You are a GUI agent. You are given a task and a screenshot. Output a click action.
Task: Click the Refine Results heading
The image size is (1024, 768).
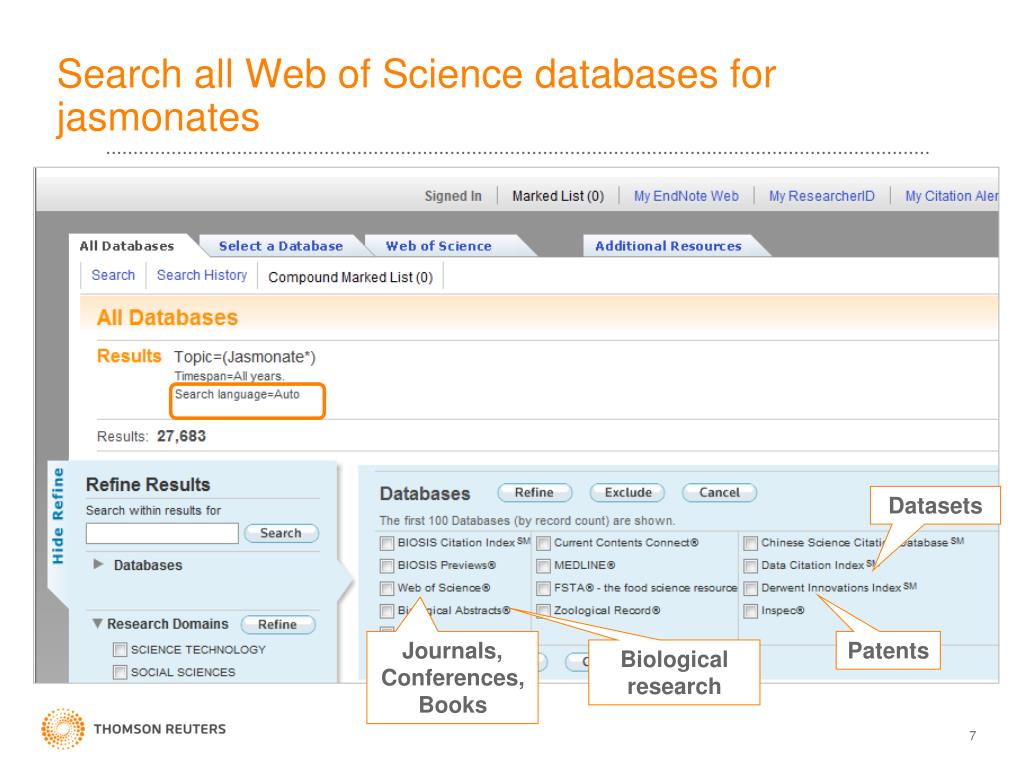click(148, 485)
